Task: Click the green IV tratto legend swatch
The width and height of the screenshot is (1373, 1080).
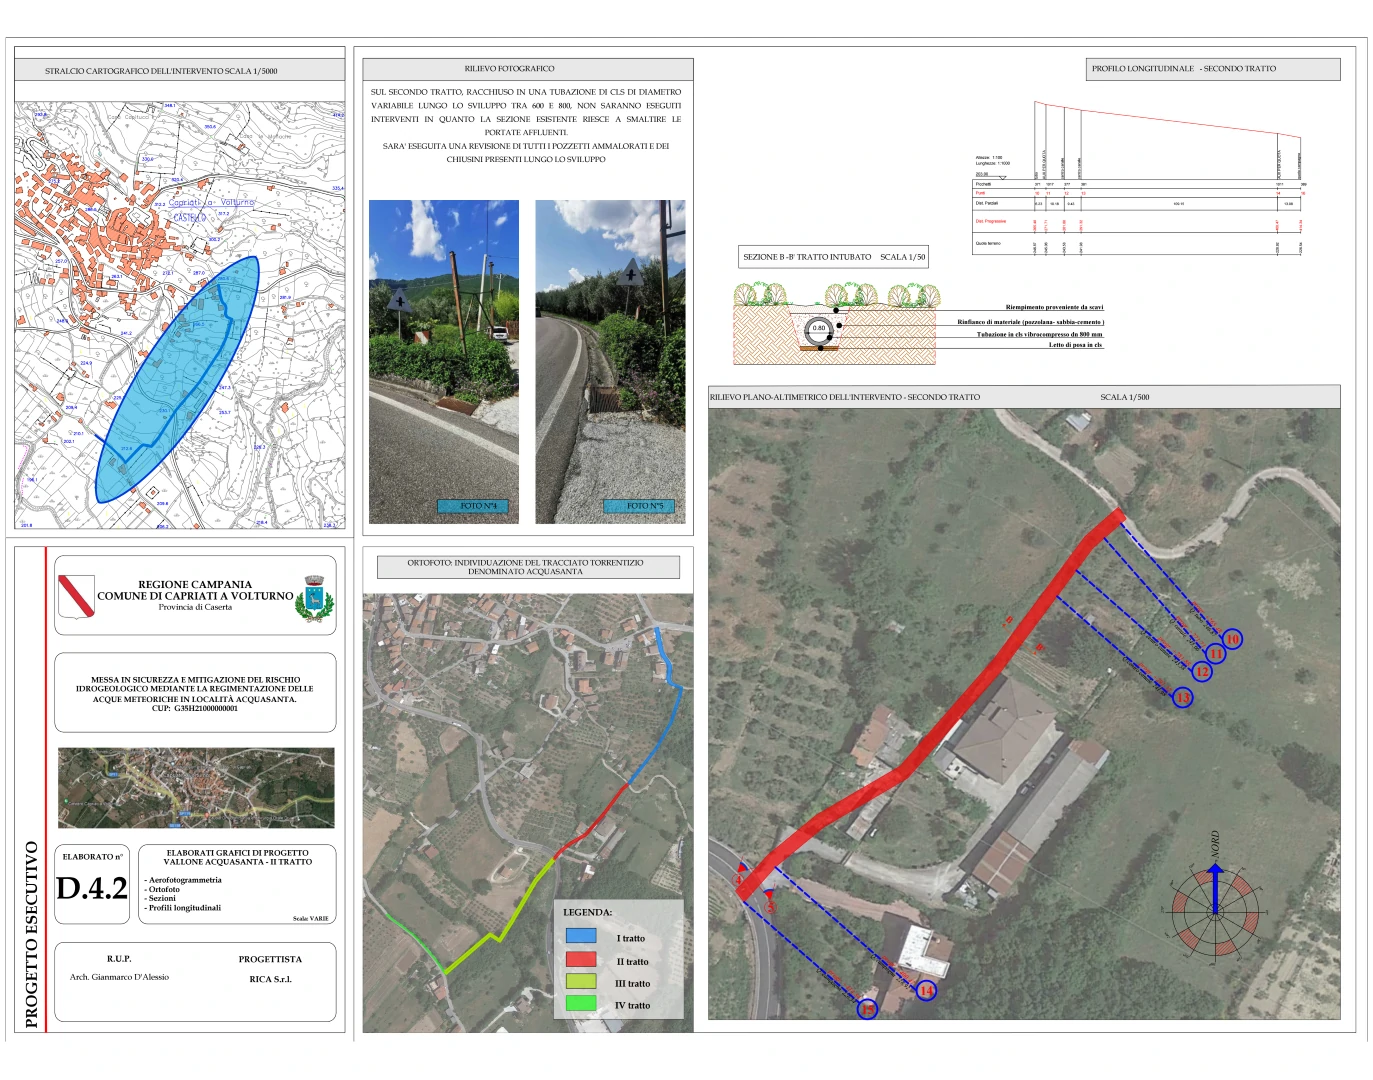Action: pos(581,1003)
